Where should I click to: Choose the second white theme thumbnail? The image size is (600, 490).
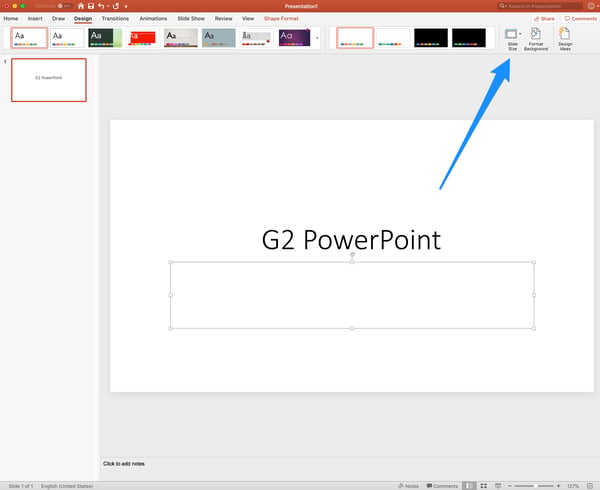67,37
